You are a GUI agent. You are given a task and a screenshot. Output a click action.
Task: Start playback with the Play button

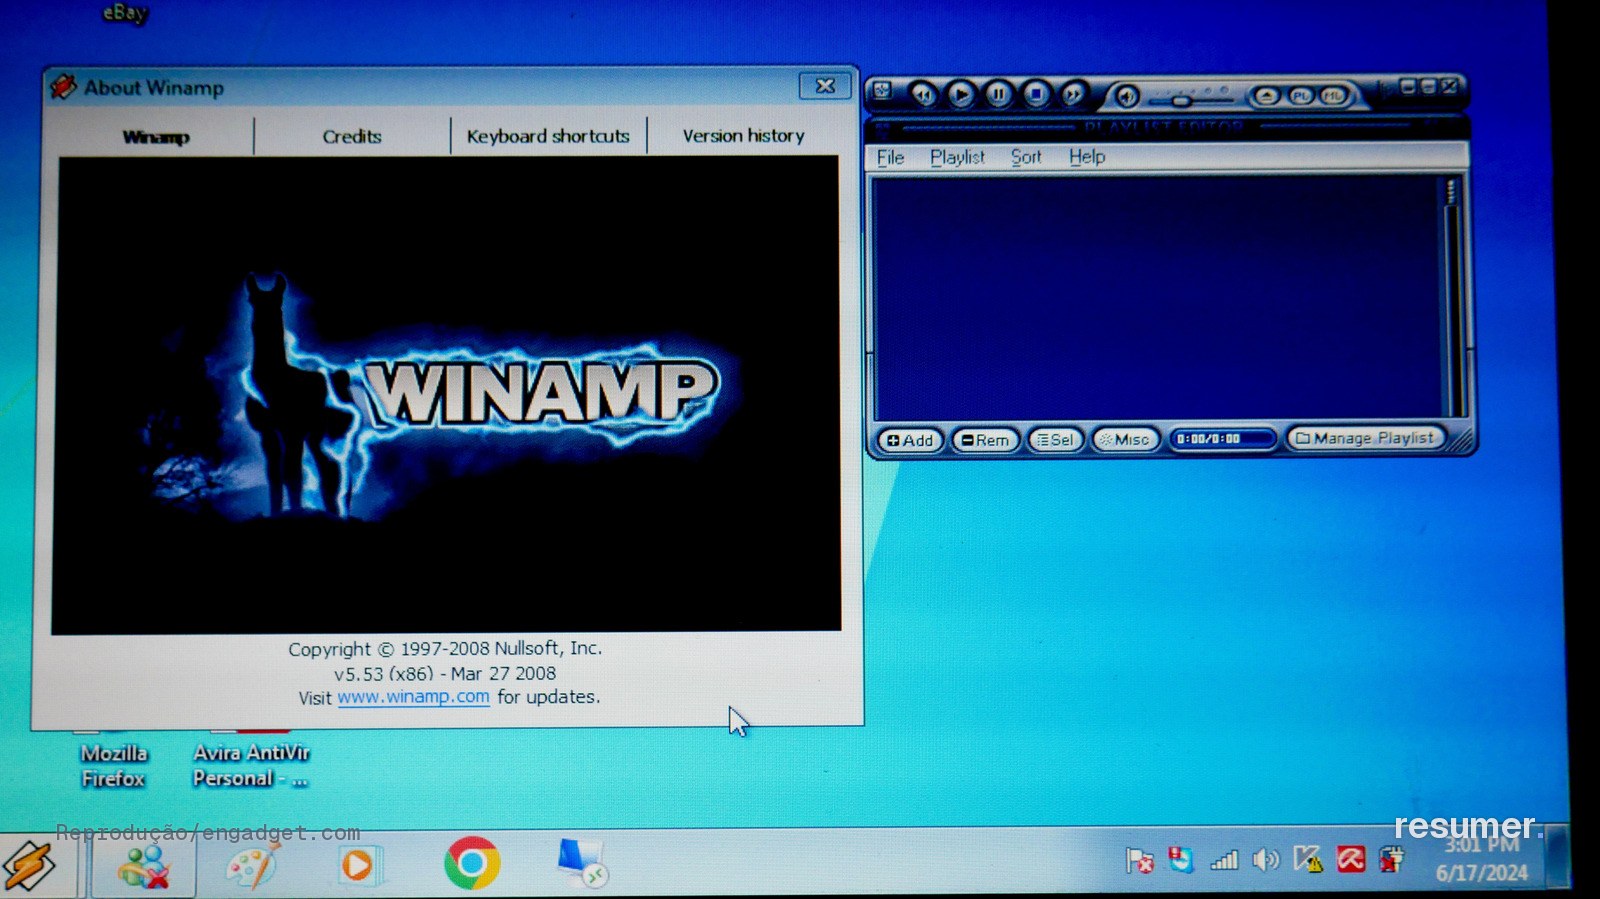coord(960,95)
